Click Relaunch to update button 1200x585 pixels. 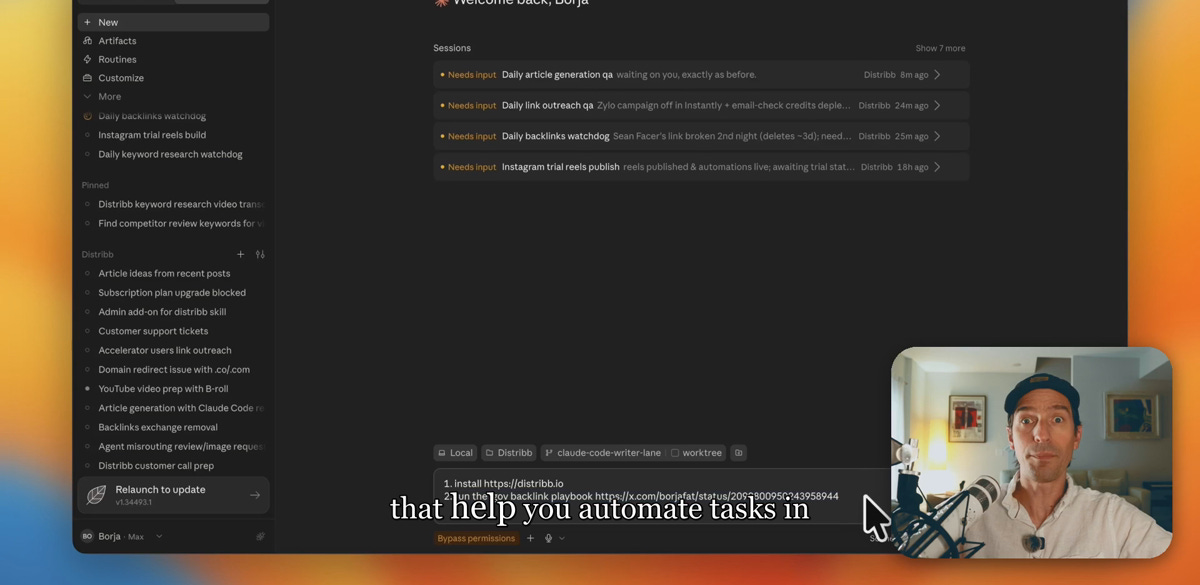tap(173, 495)
